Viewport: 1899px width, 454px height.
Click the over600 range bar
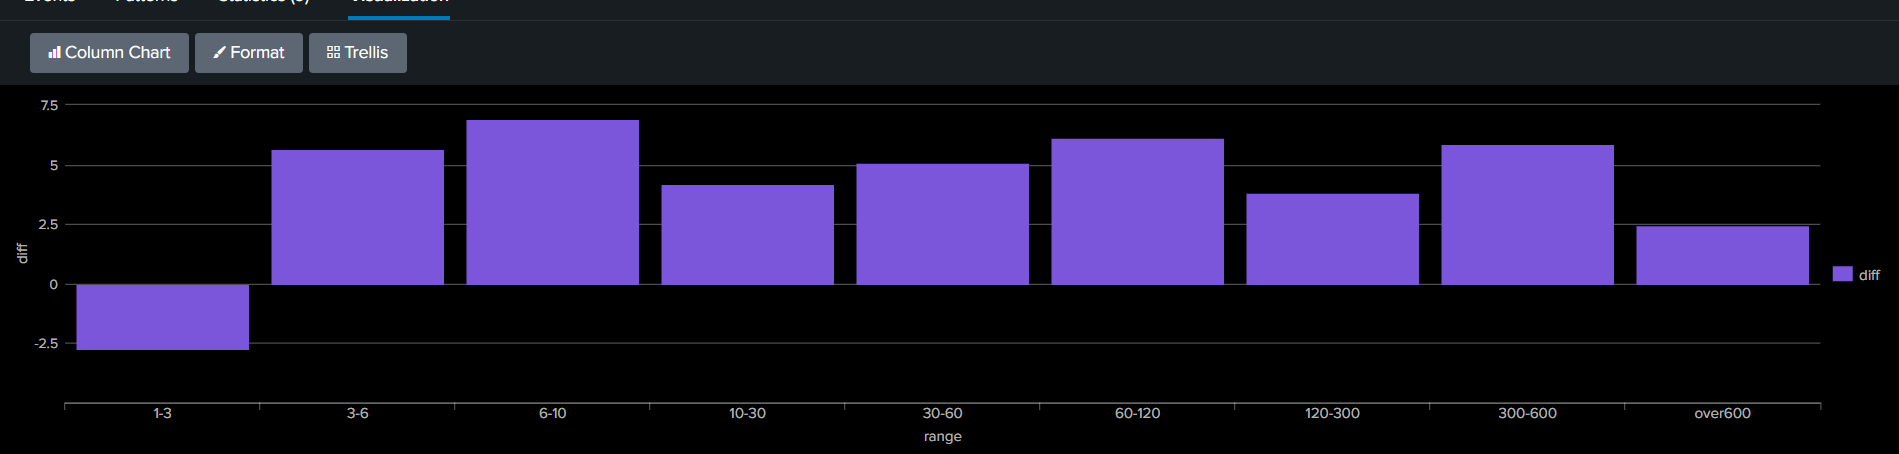pos(1723,255)
